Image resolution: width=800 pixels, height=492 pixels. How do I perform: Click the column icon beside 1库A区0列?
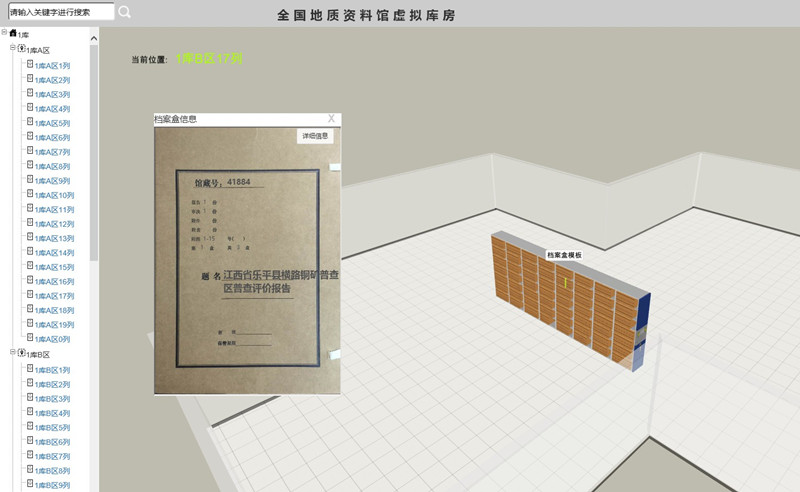tap(30, 339)
